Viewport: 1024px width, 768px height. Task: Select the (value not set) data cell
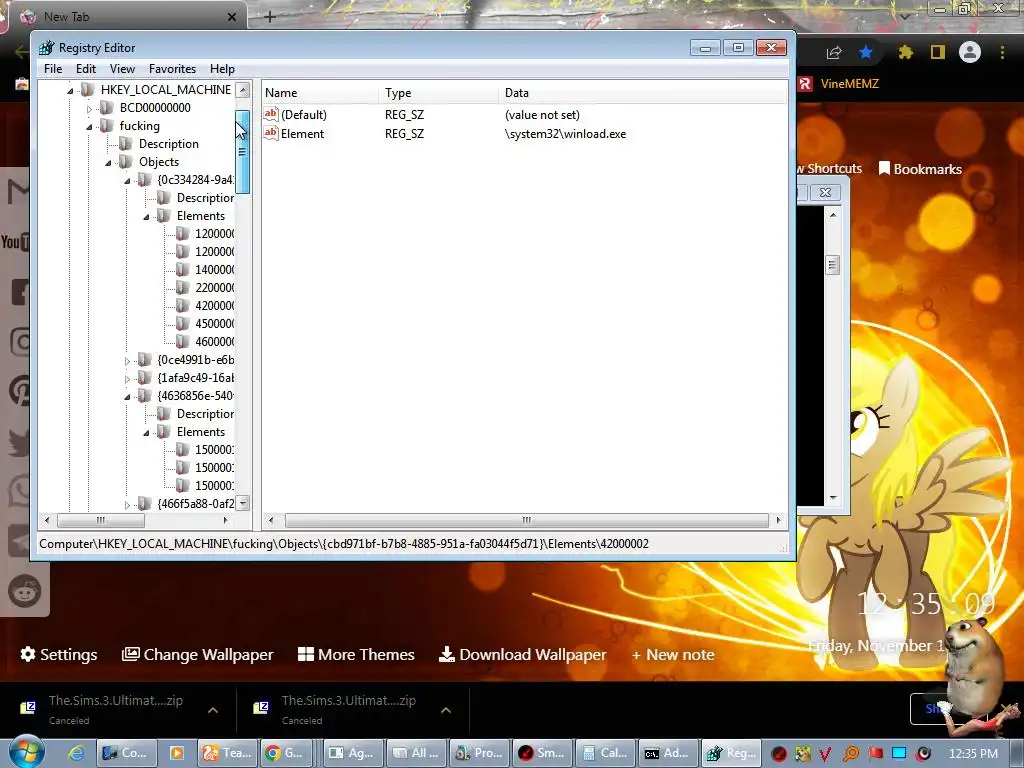542,115
